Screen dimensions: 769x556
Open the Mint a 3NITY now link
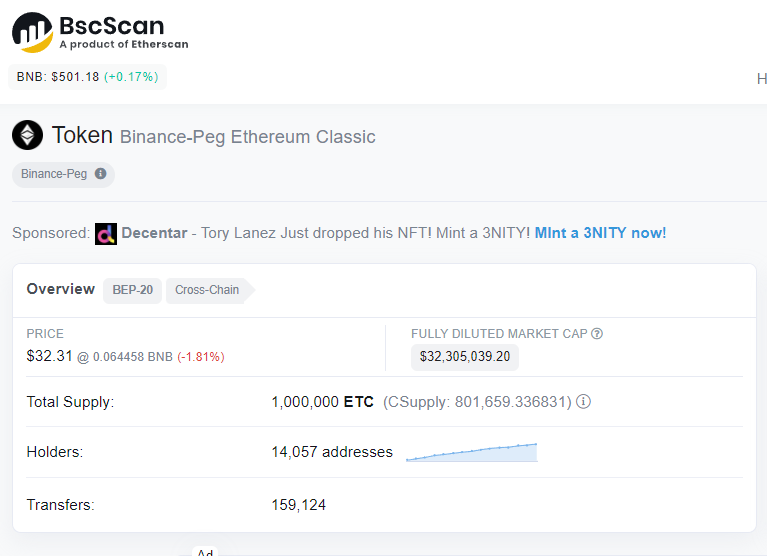coord(600,233)
